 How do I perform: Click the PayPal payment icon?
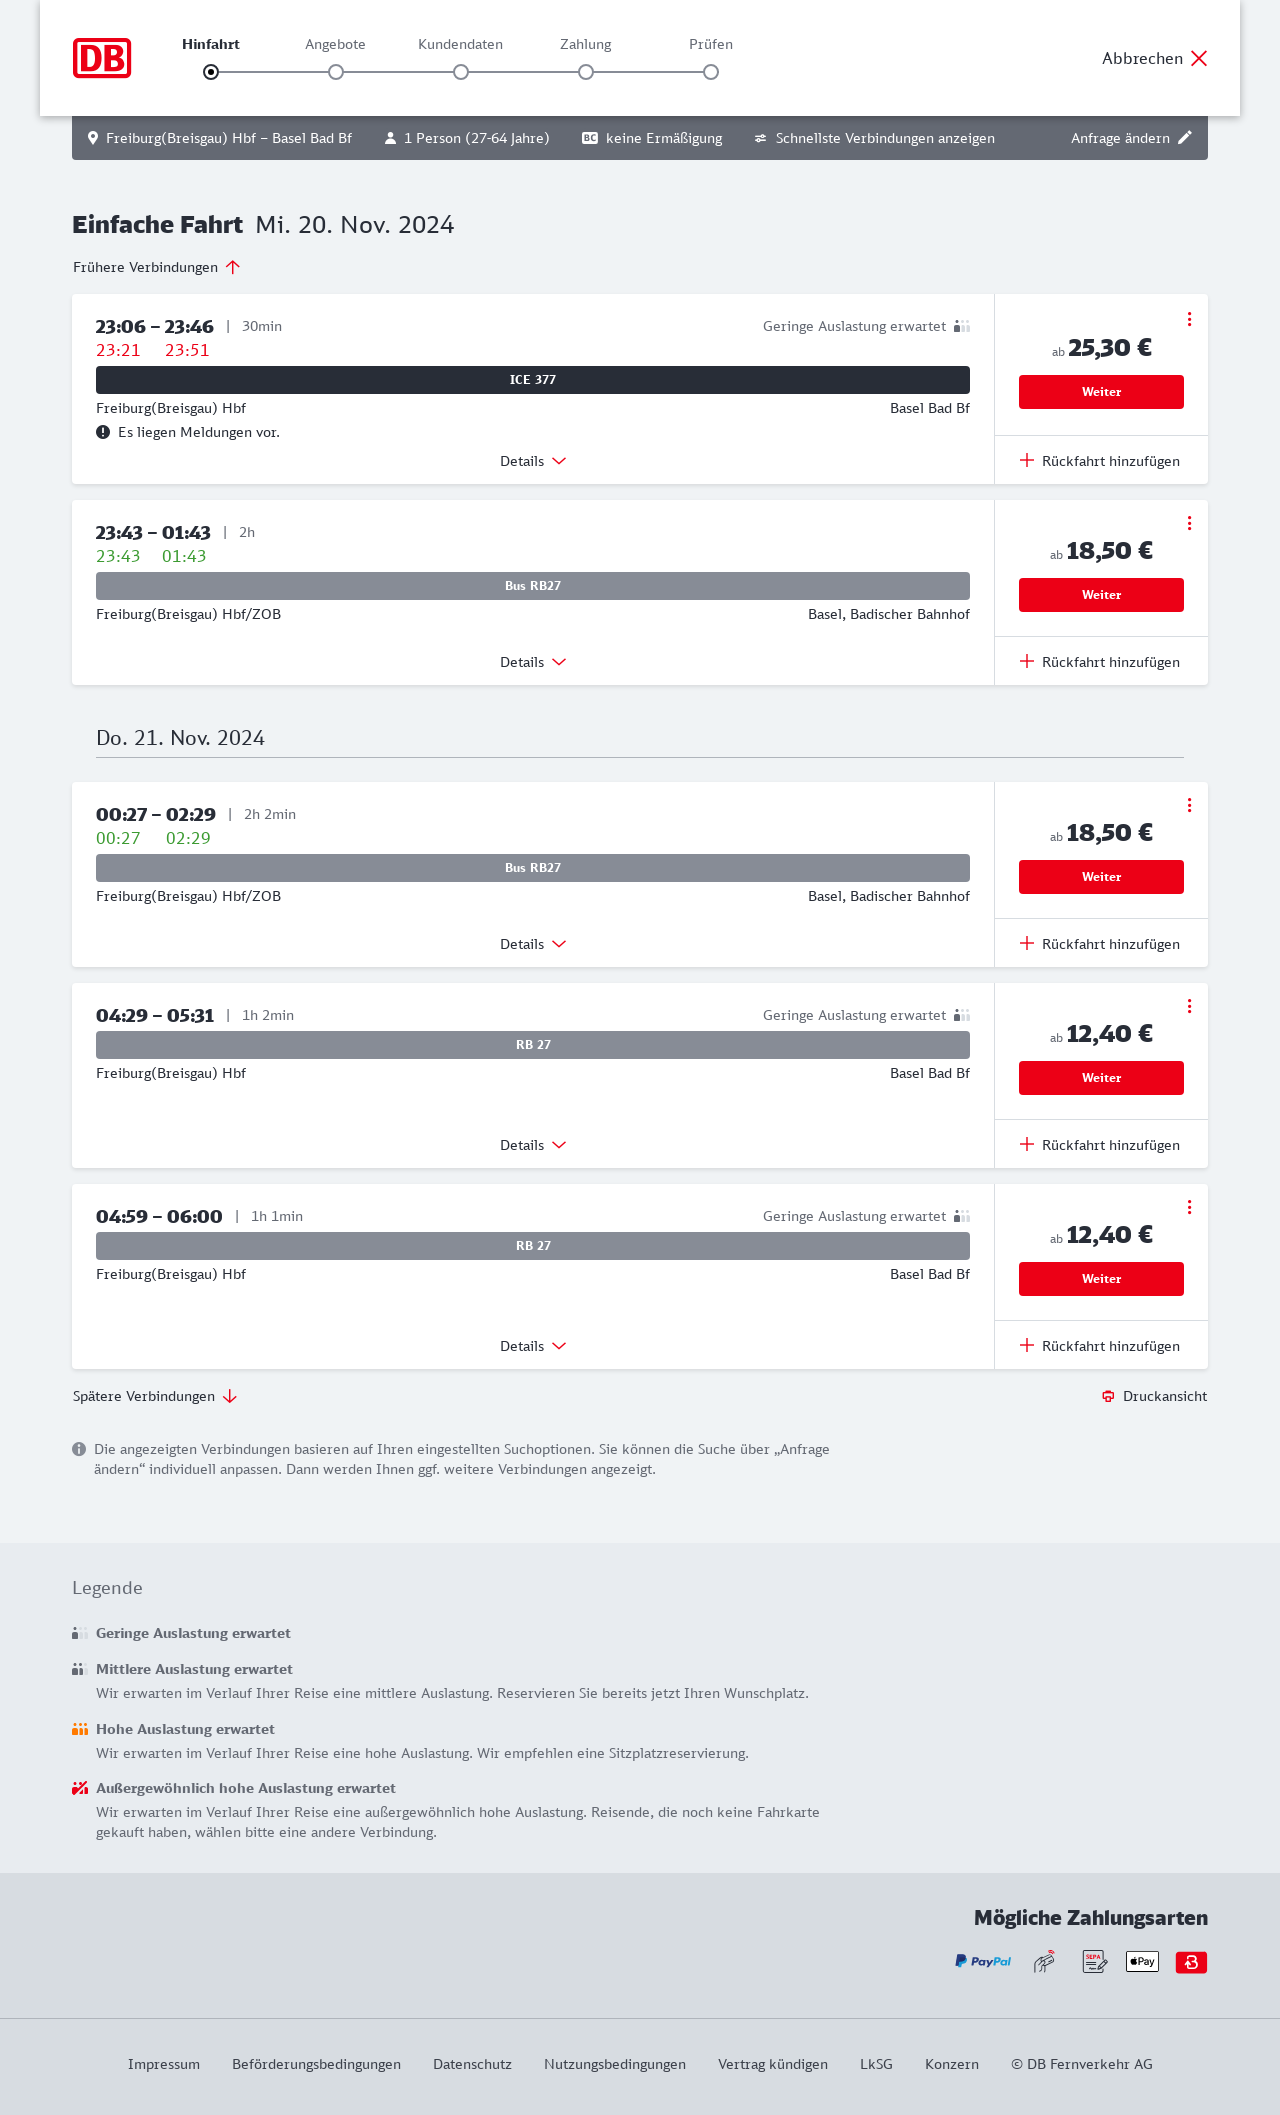click(983, 1962)
